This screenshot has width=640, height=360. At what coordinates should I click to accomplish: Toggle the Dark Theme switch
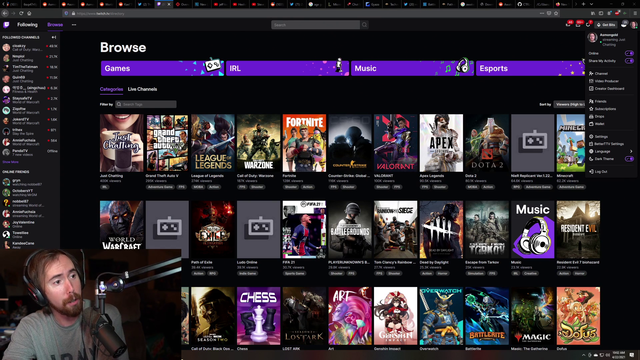(x=629, y=159)
